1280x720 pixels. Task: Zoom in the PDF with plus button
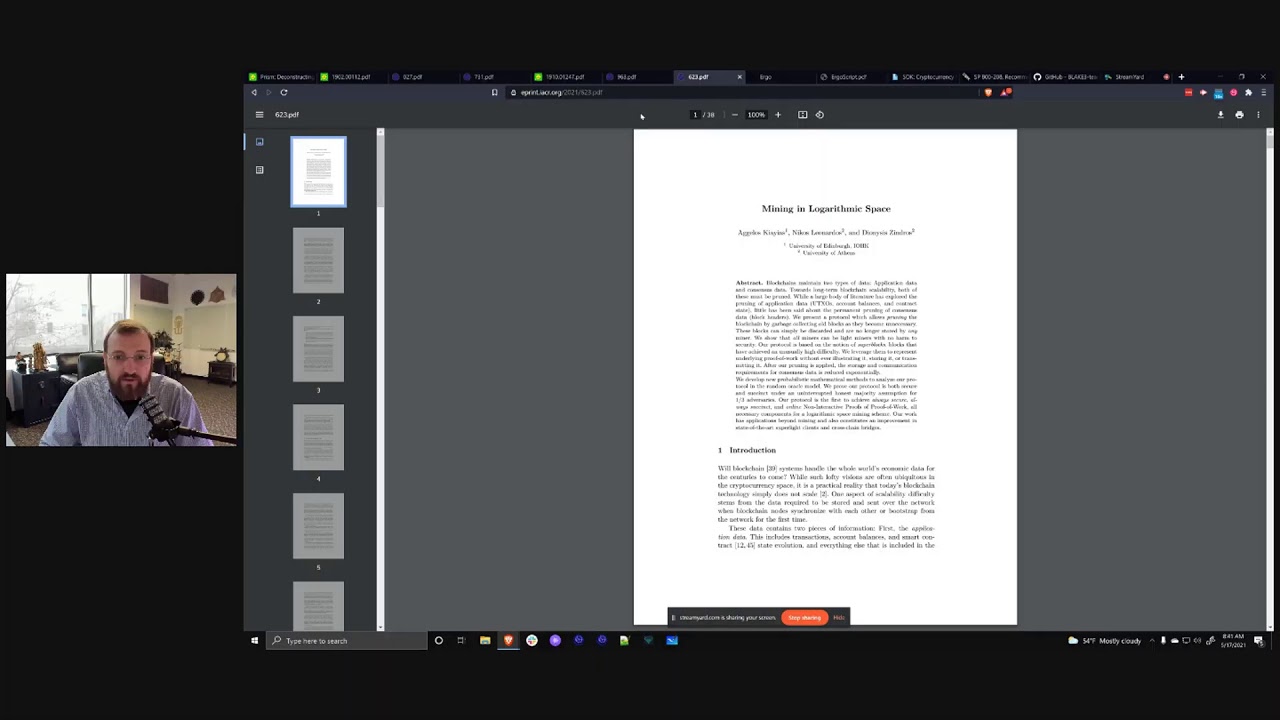click(x=778, y=114)
